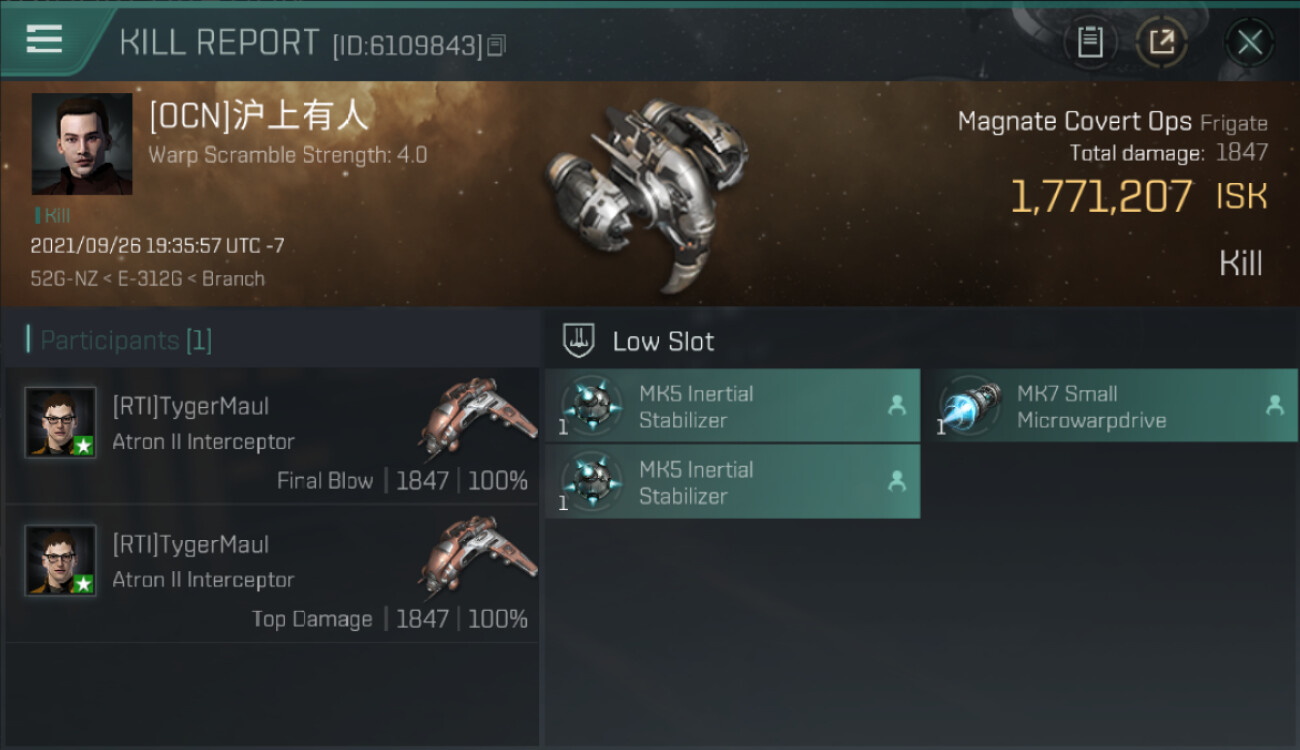
Task: Click the clipboard copy report icon
Action: [1090, 42]
